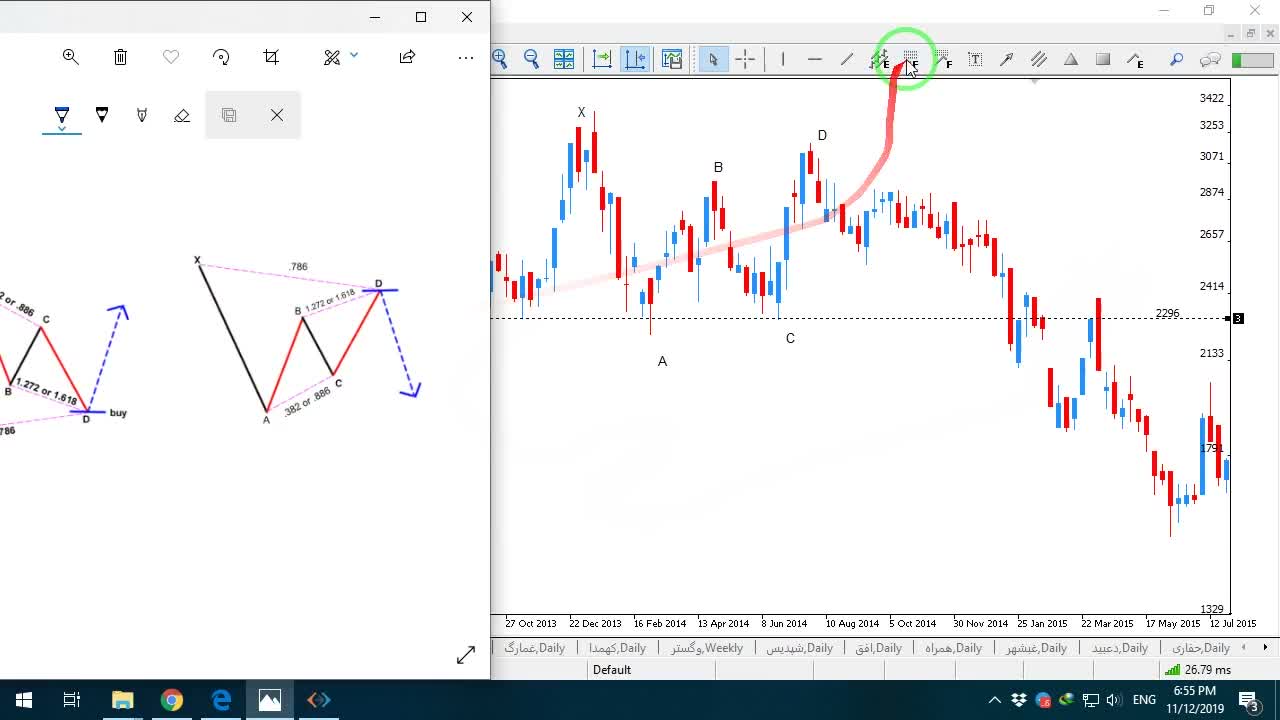Zoom in on the photo in Photos

click(70, 57)
